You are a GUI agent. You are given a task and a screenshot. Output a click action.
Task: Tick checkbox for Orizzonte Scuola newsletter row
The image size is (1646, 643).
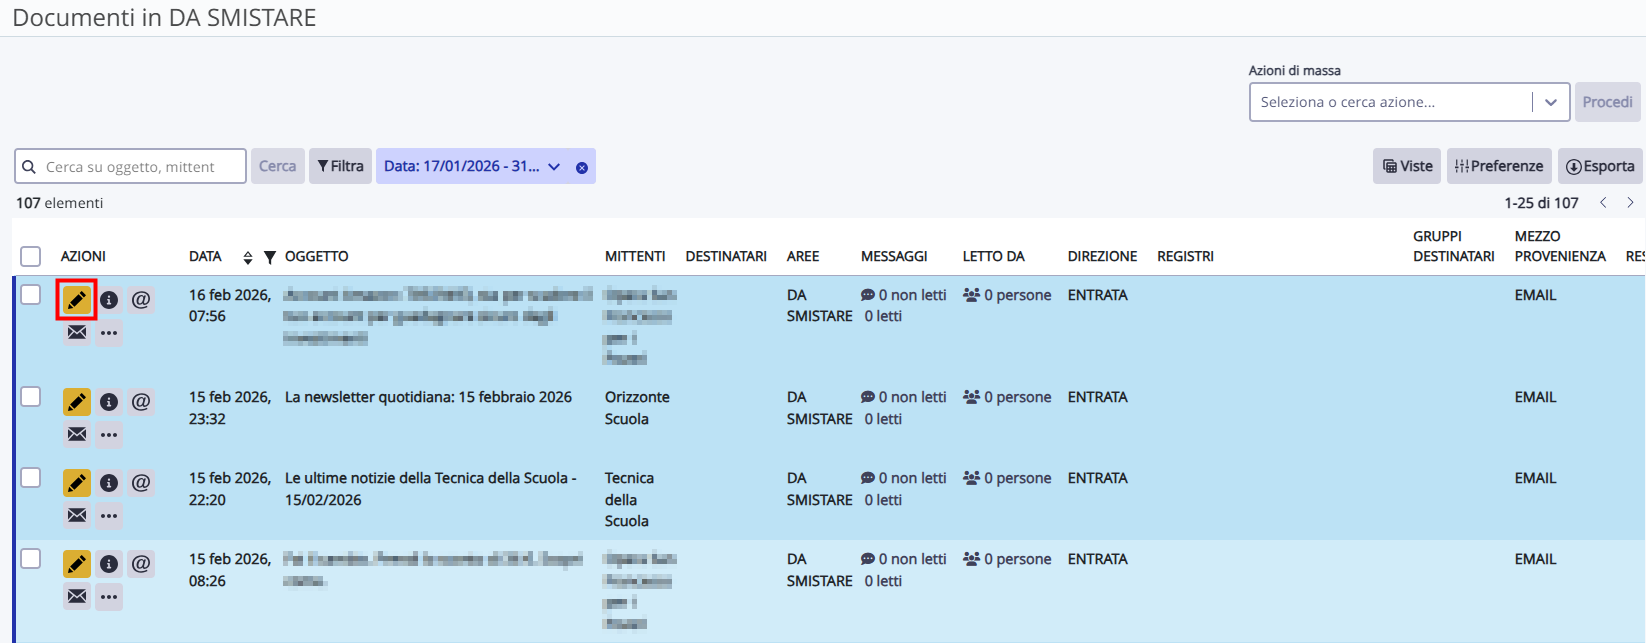click(x=31, y=397)
